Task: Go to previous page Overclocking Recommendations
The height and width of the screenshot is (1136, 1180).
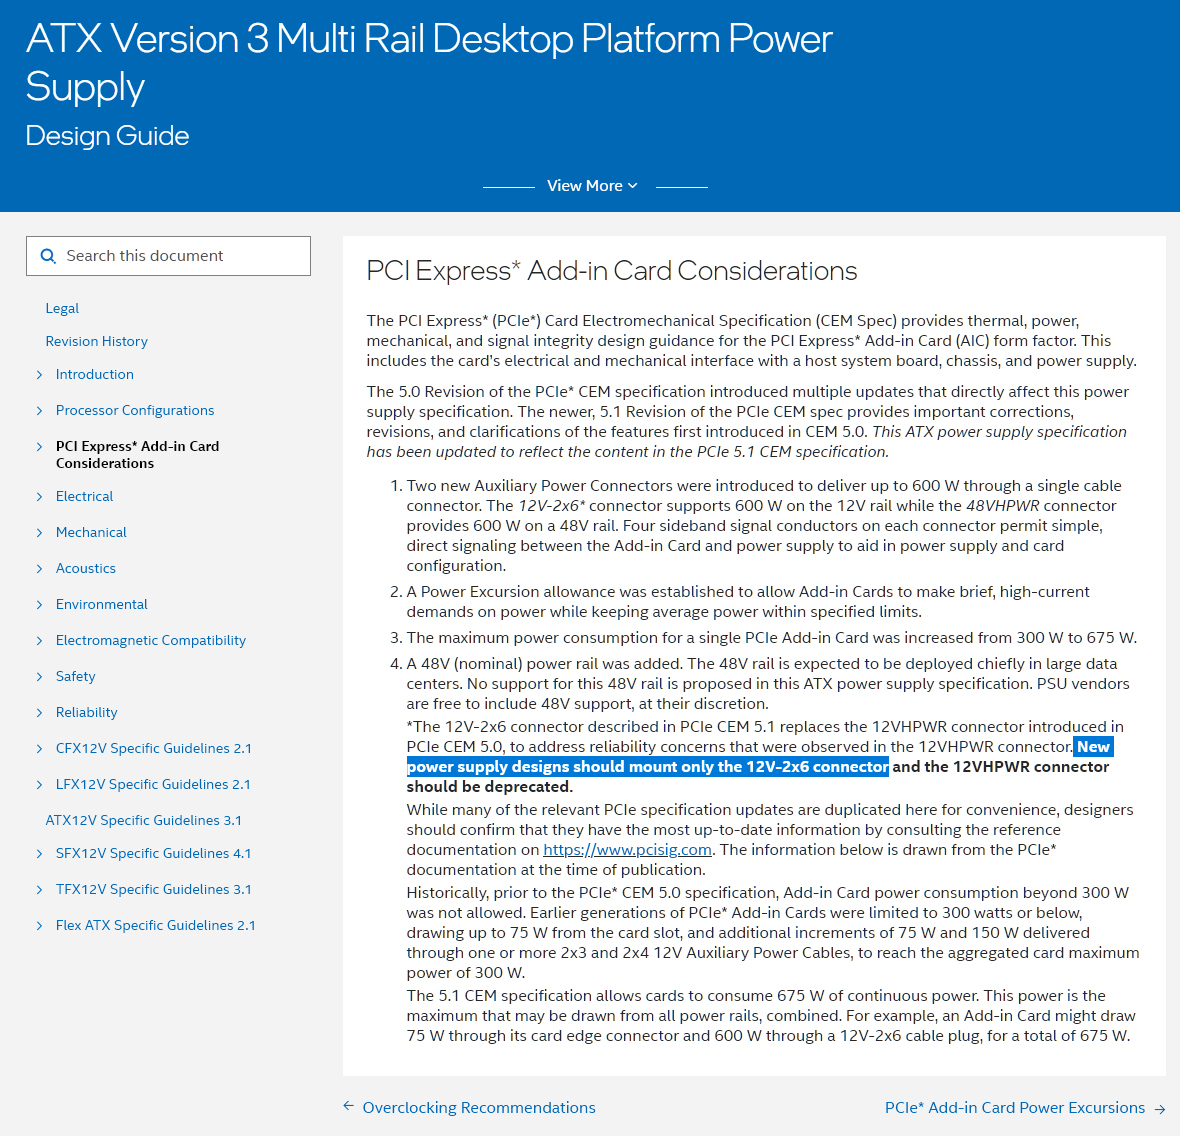Action: 479,1108
